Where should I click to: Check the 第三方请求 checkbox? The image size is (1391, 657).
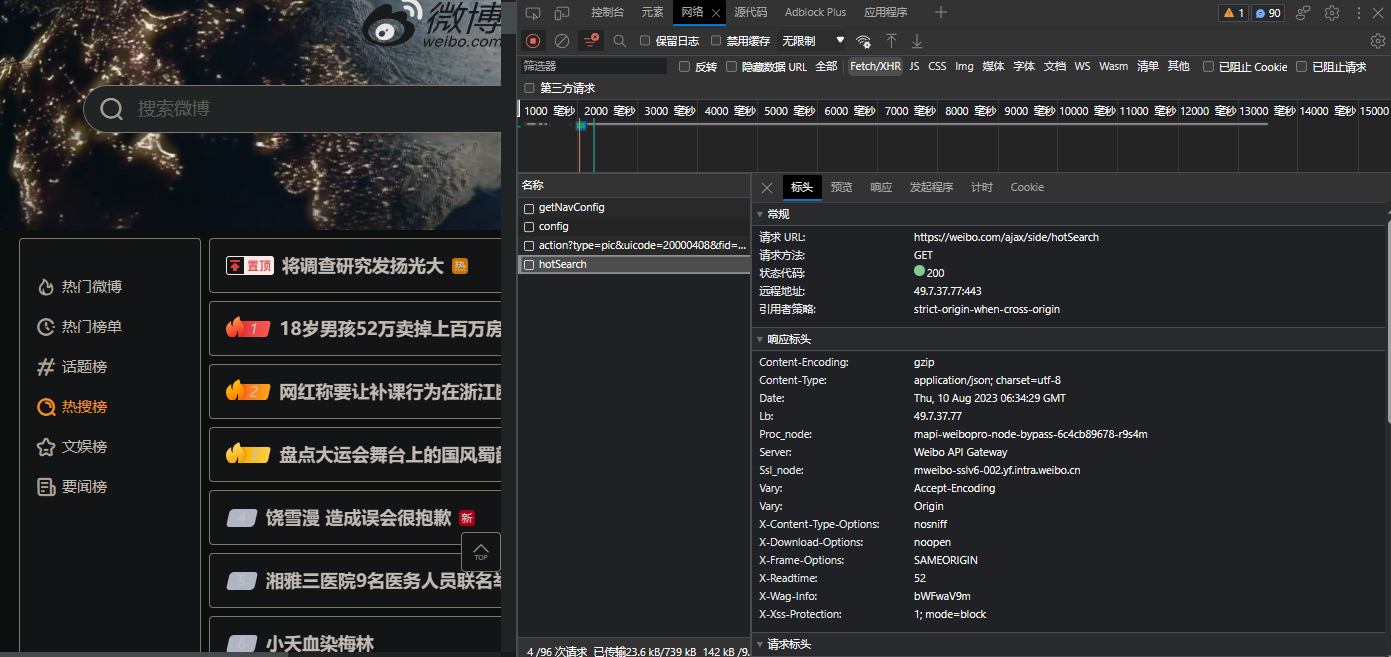530,88
